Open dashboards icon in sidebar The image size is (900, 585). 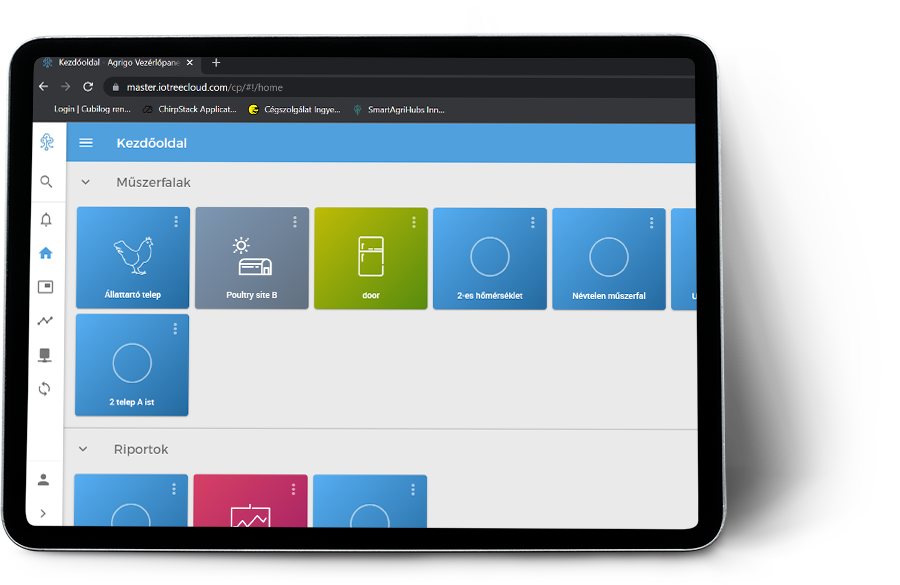tap(45, 286)
